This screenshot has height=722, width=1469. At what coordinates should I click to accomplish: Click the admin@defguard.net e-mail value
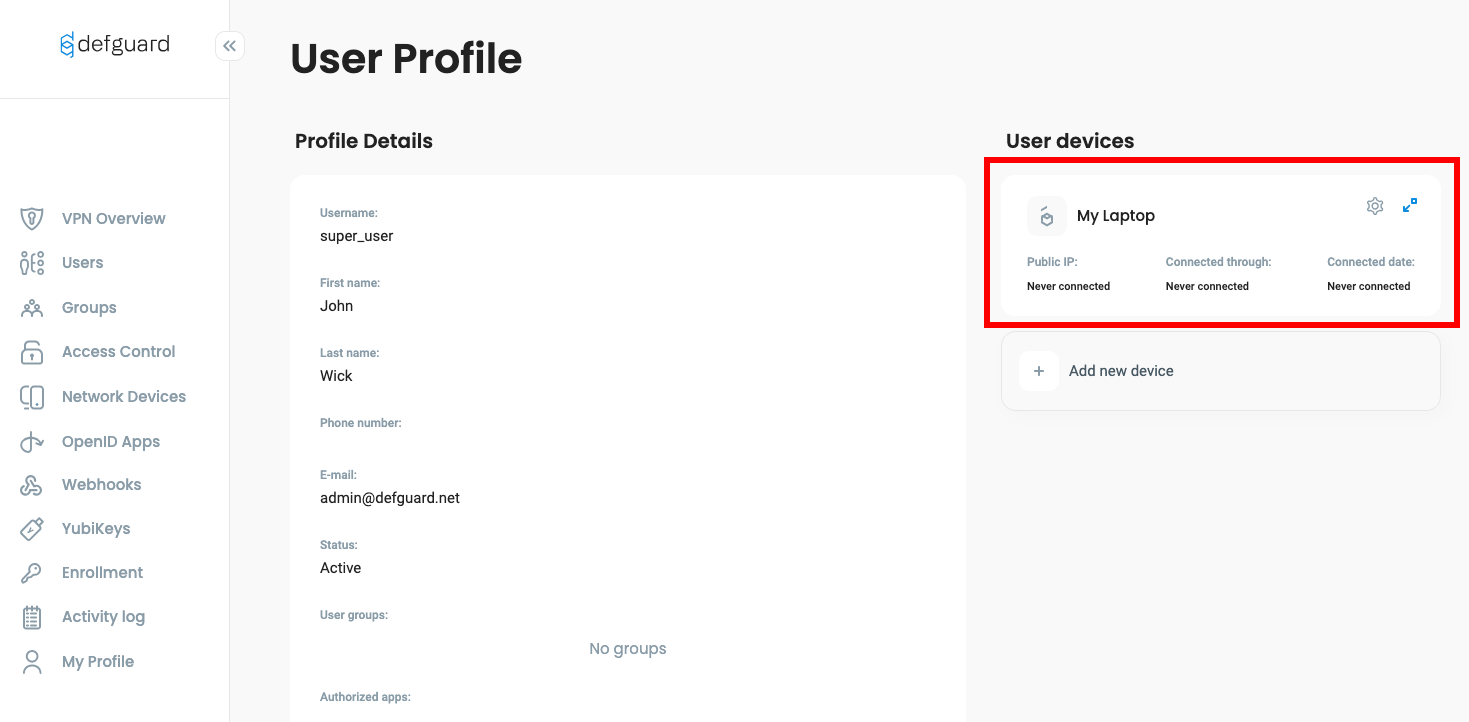click(390, 498)
